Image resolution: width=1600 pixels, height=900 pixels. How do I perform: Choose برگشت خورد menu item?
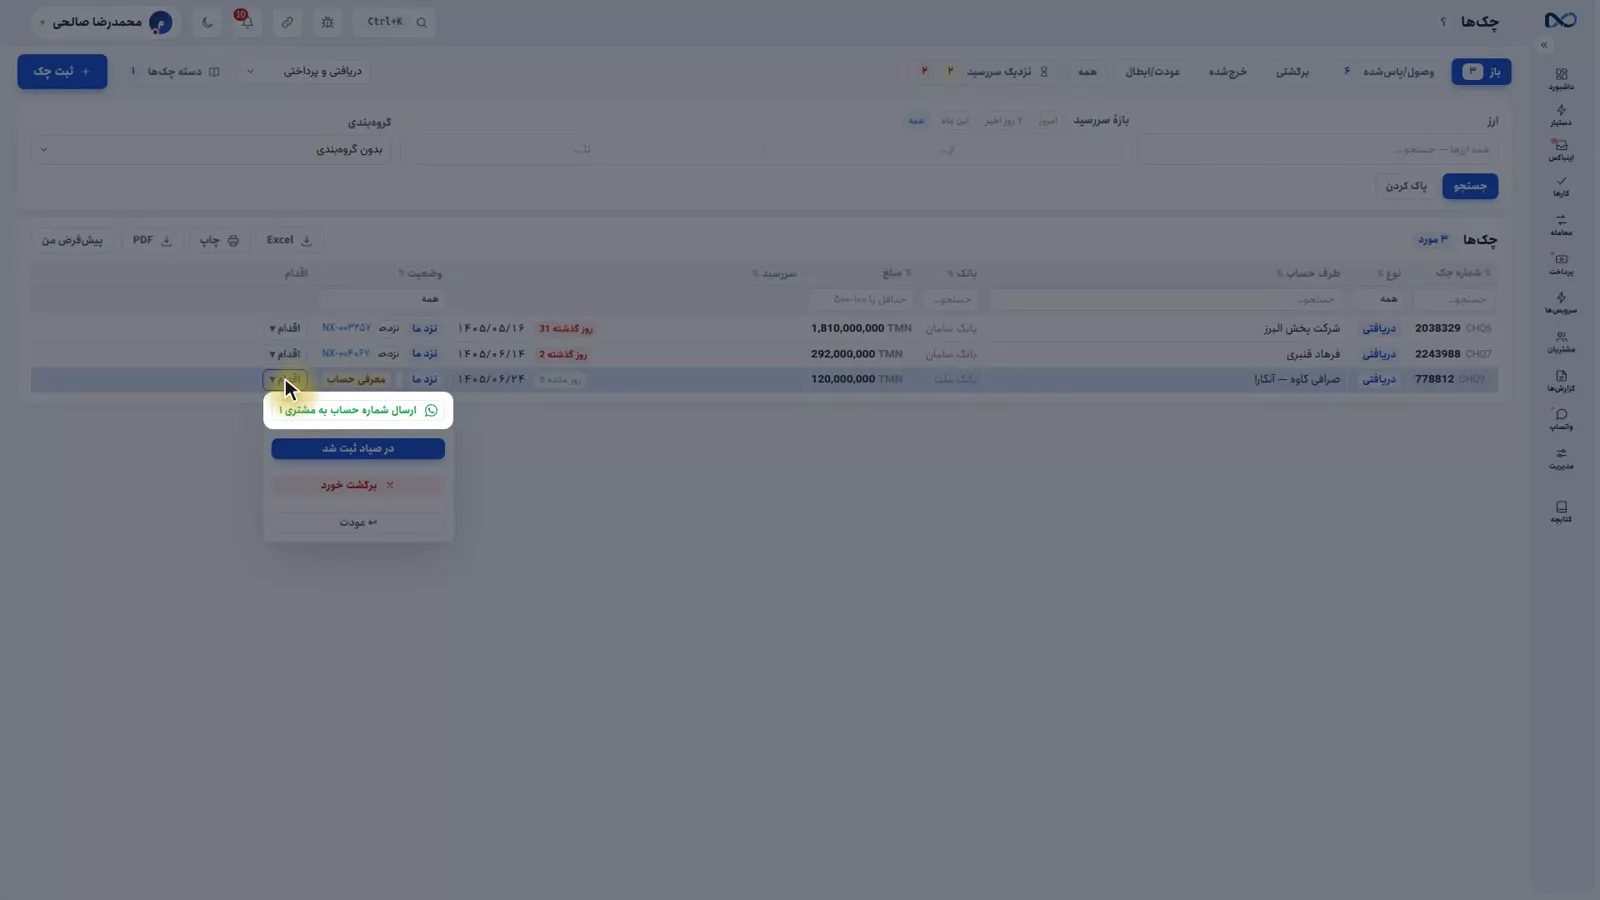coord(358,486)
